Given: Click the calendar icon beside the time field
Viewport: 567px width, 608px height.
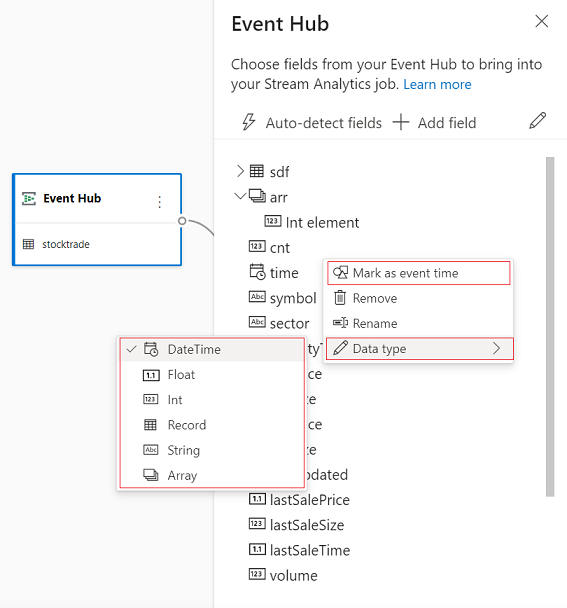Looking at the screenshot, I should coord(257,272).
